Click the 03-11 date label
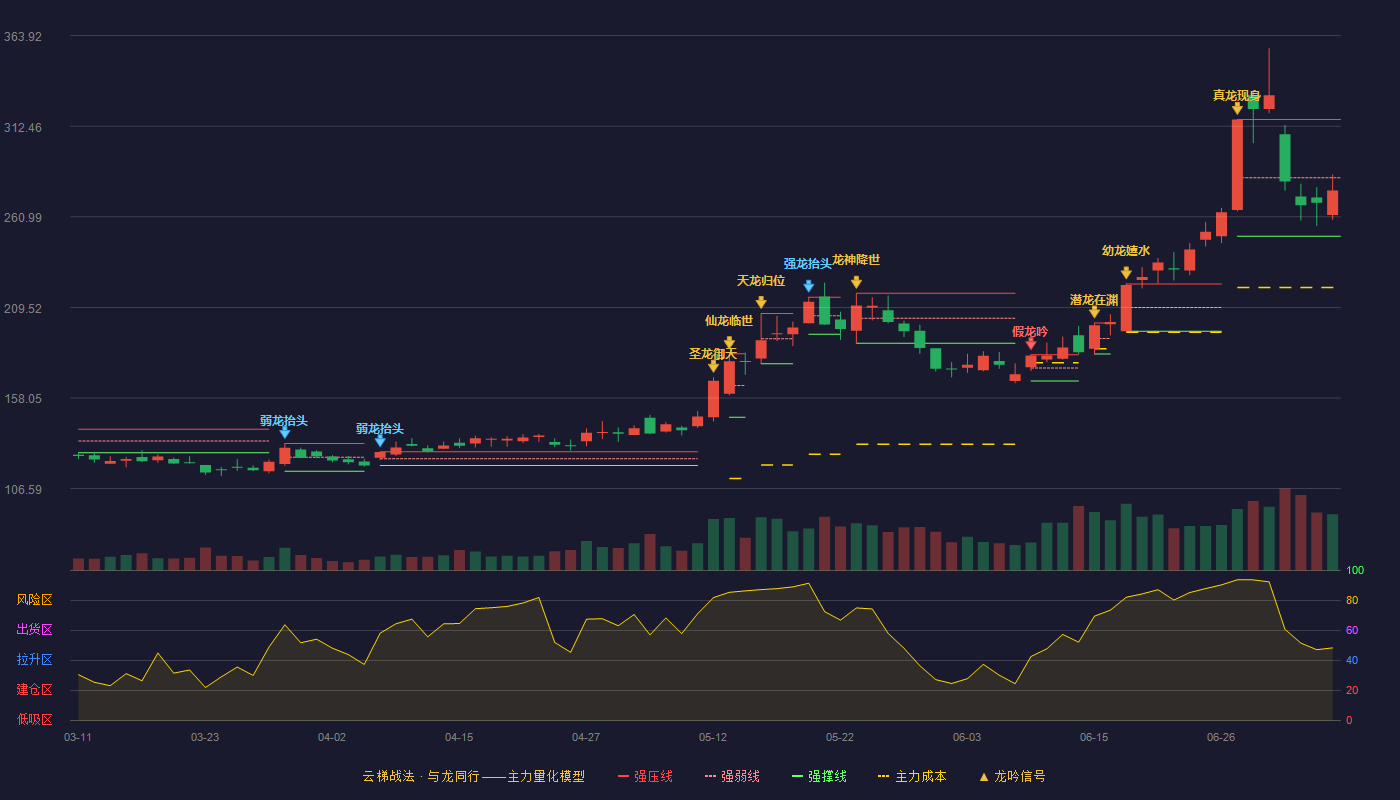The width and height of the screenshot is (1400, 800). click(78, 737)
